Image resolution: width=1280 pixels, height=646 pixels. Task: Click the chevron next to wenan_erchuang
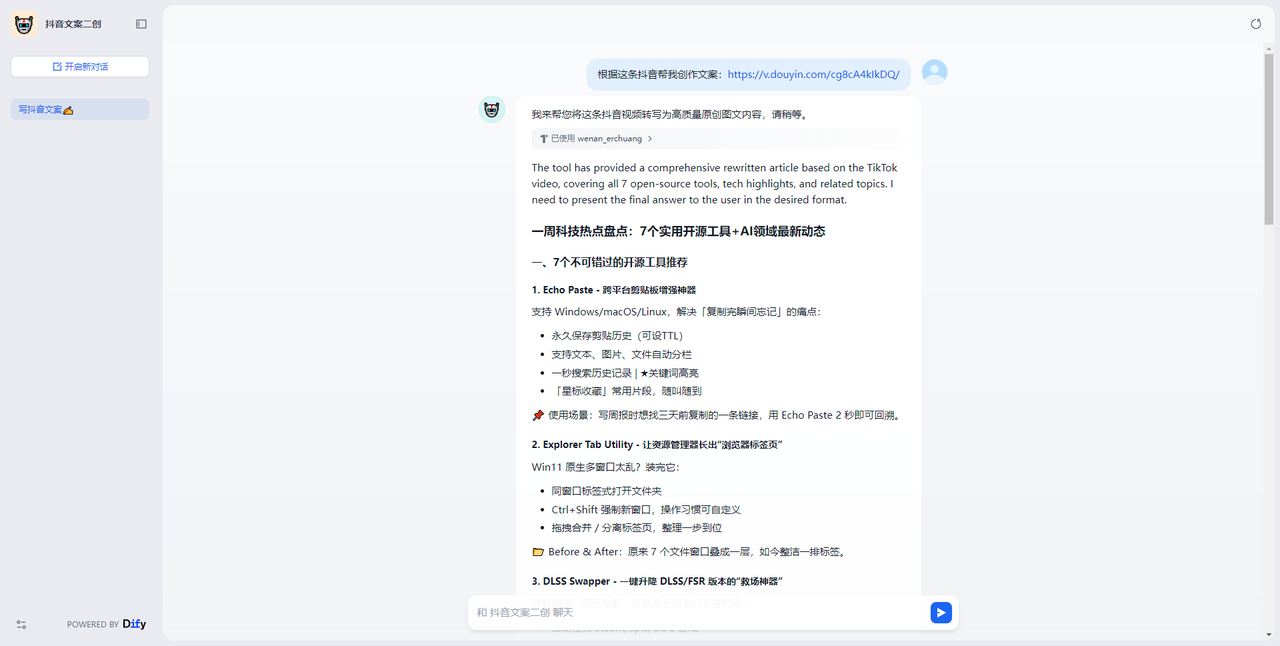coord(650,139)
